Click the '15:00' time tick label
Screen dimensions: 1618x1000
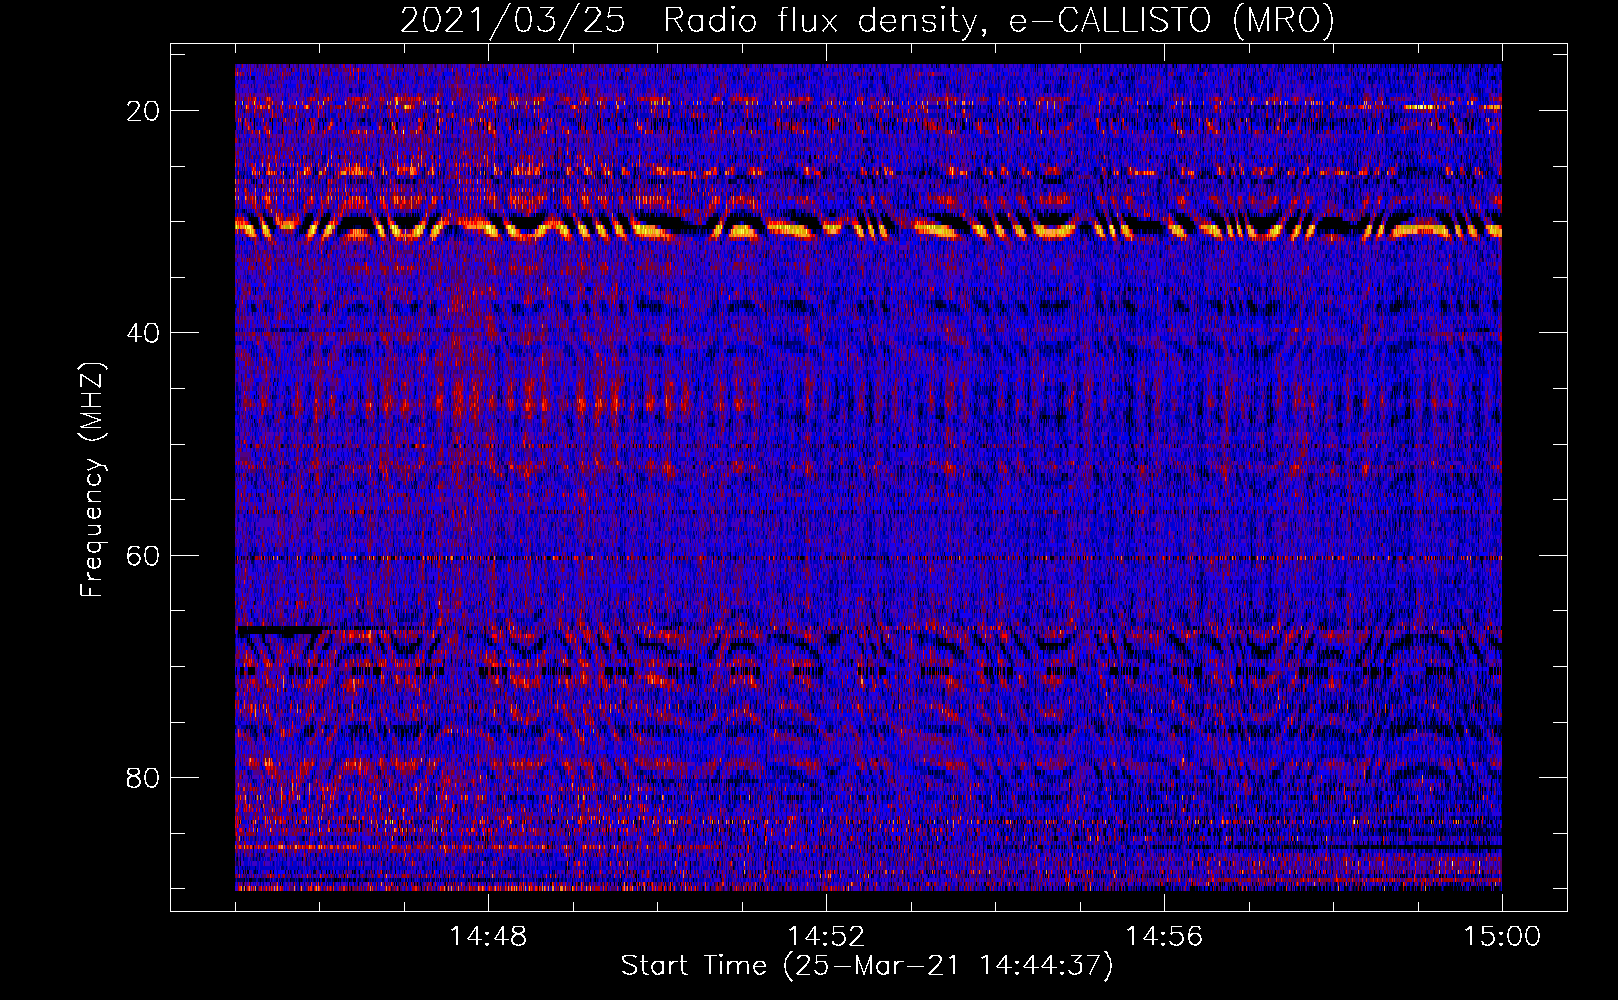pyautogui.click(x=1502, y=937)
